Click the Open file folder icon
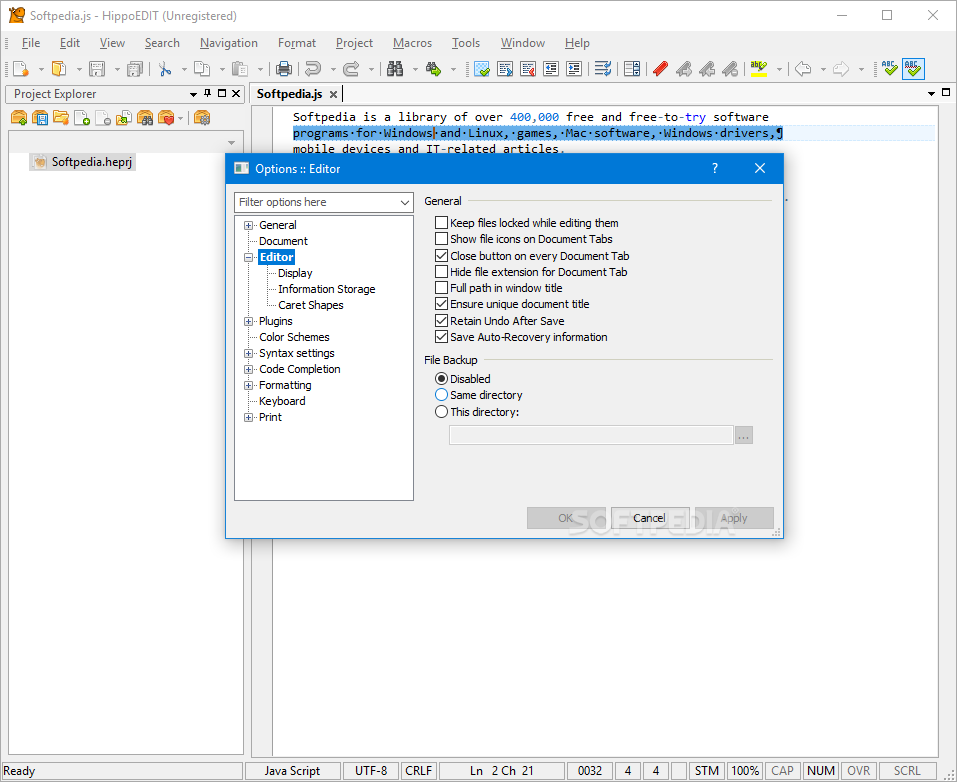The image size is (957, 782). point(59,68)
